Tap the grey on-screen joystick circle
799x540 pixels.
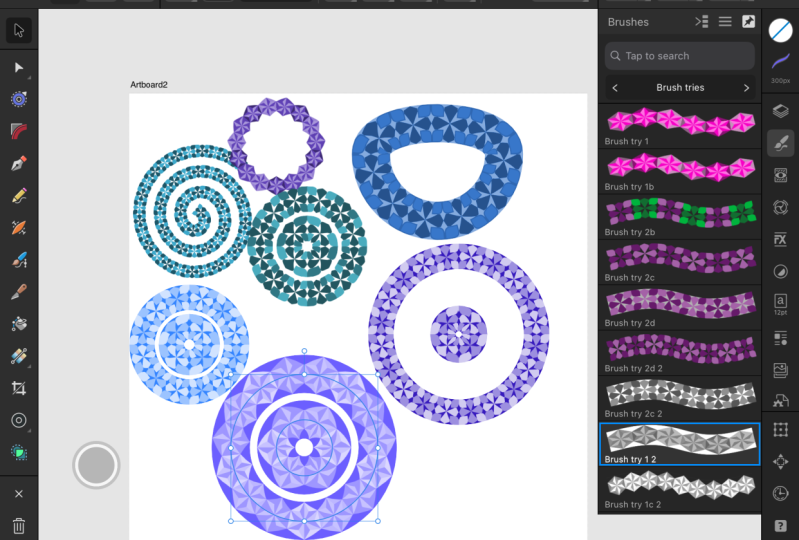click(x=96, y=465)
